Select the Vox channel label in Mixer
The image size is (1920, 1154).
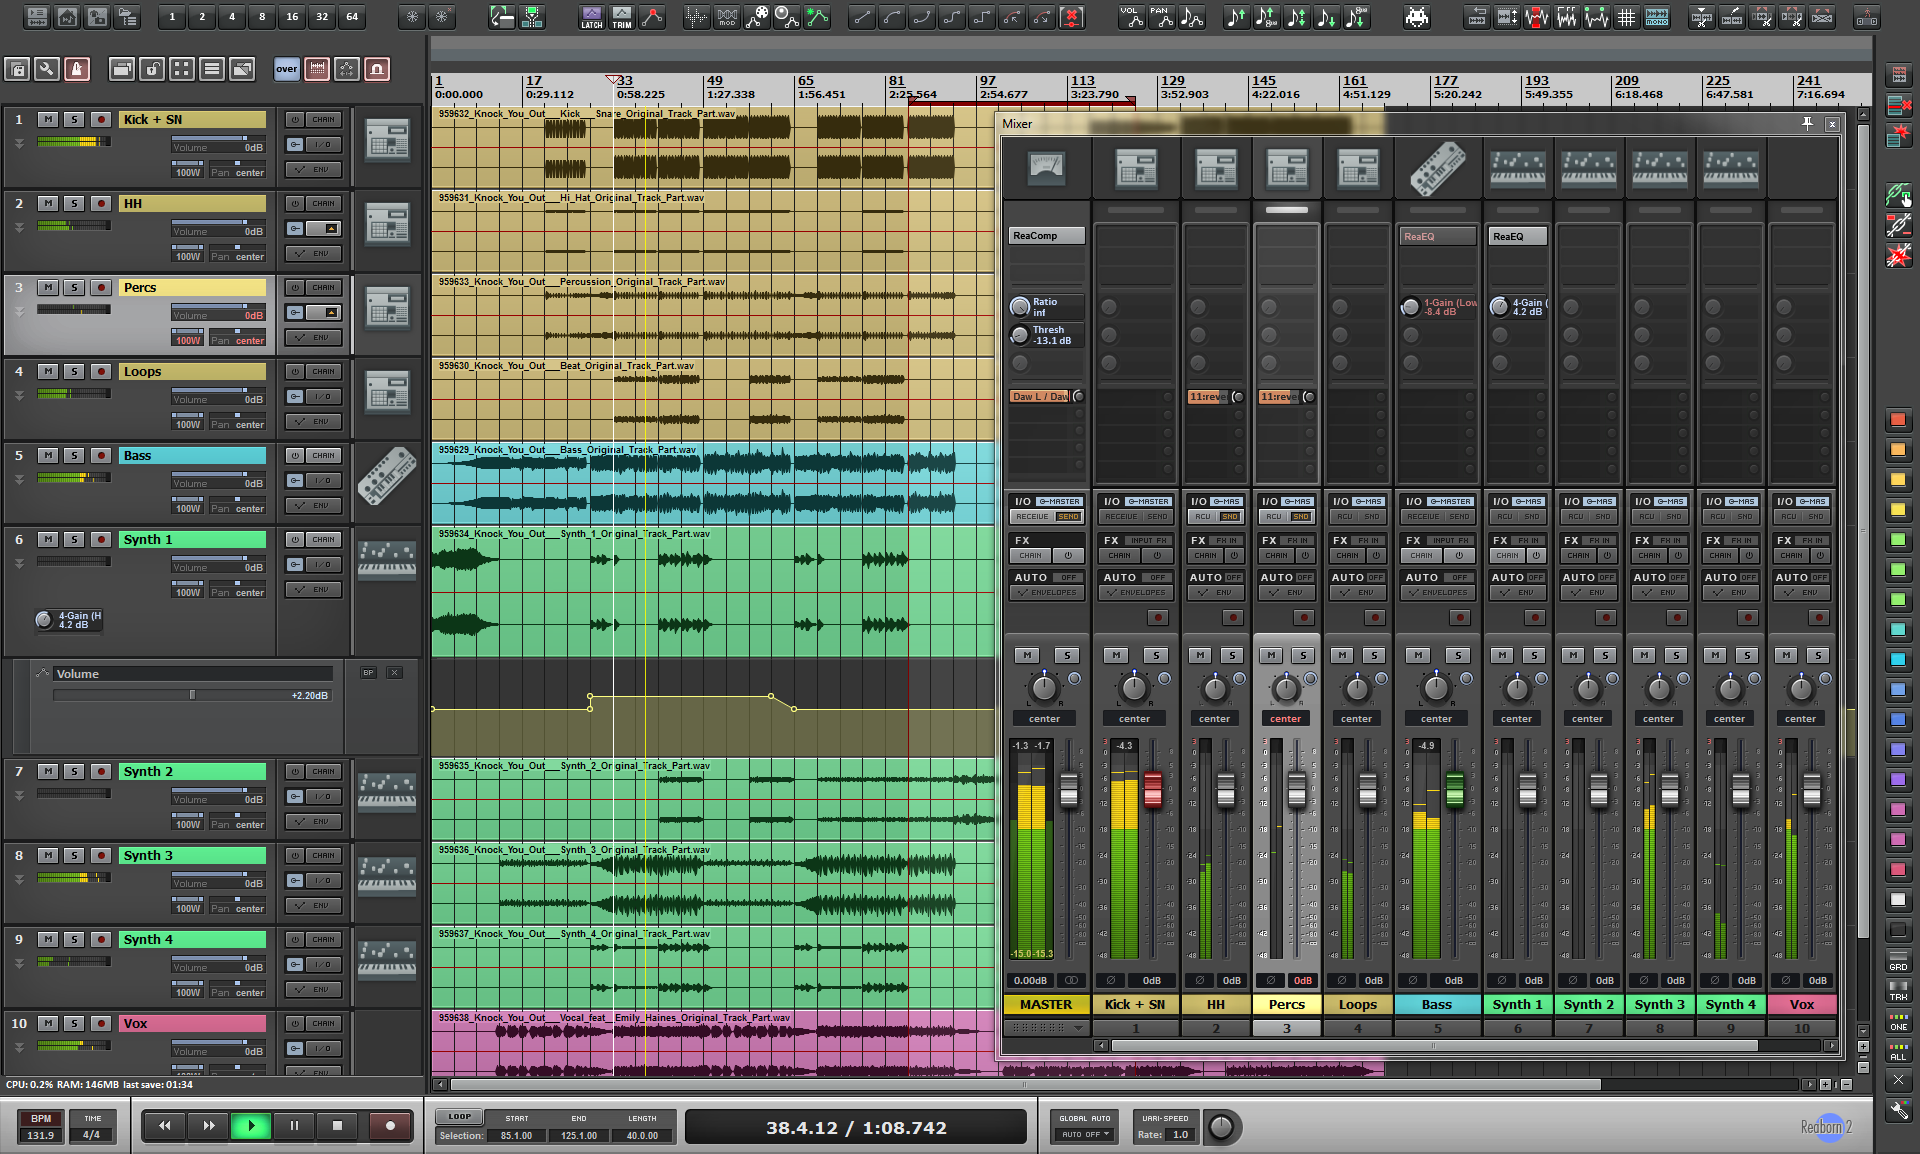1801,1004
